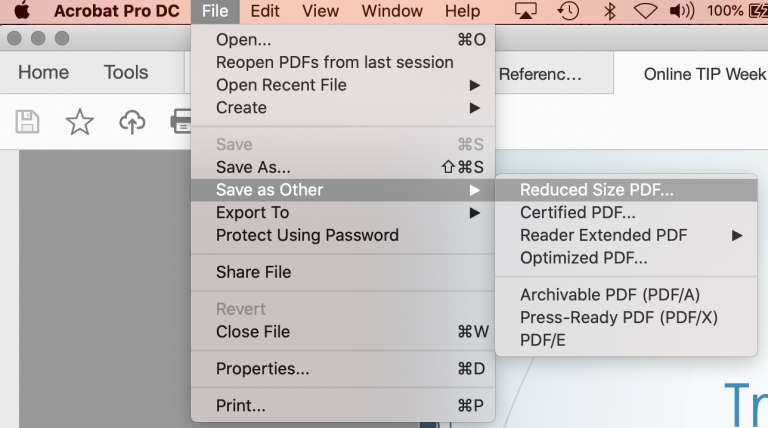This screenshot has height=428, width=768.
Task: Click the Bluetooth status icon
Action: (x=610, y=11)
